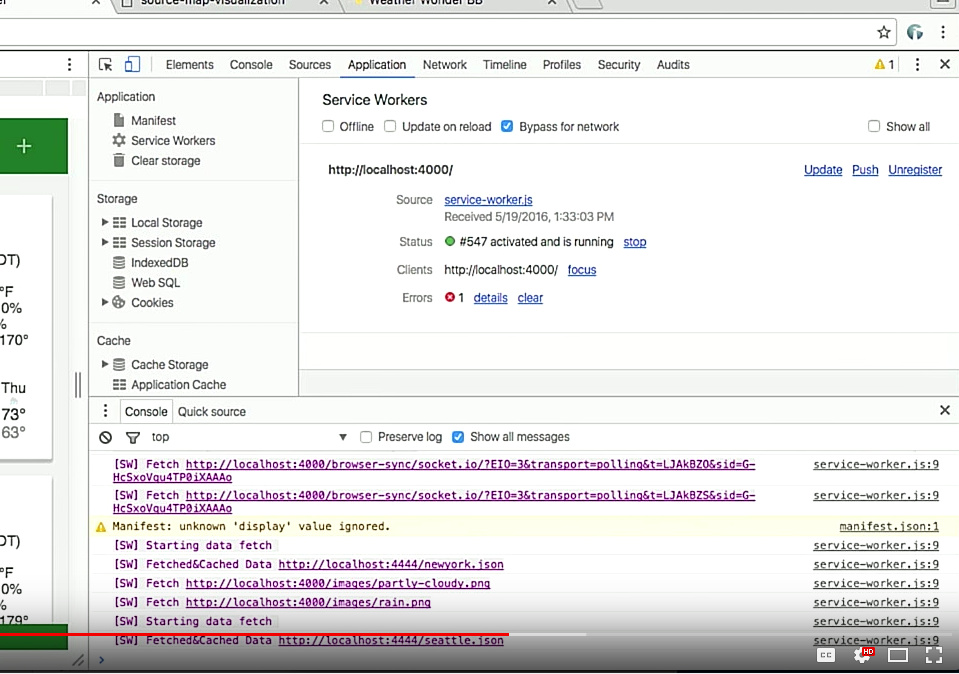959x674 pixels.
Task: Uncheck Show all messages
Action: [457, 437]
